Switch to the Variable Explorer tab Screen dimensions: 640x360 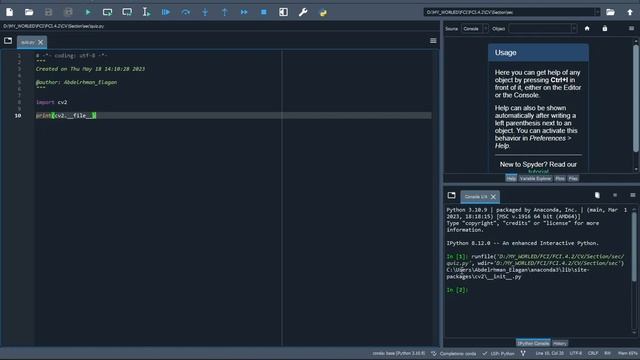(535, 178)
